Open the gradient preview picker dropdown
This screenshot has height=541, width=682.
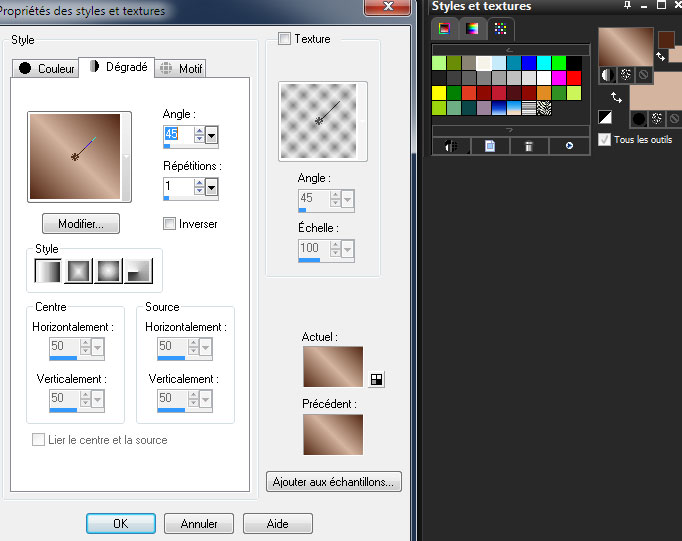(125, 157)
